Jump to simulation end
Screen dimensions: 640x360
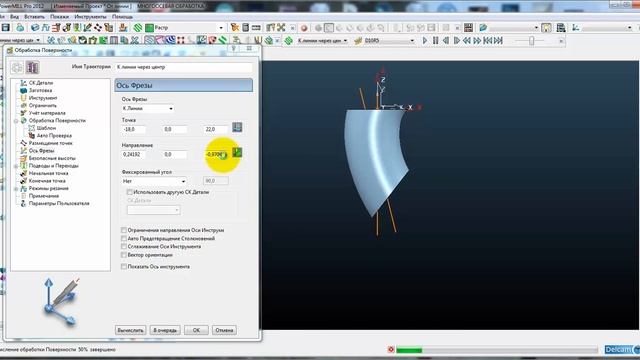tap(498, 40)
